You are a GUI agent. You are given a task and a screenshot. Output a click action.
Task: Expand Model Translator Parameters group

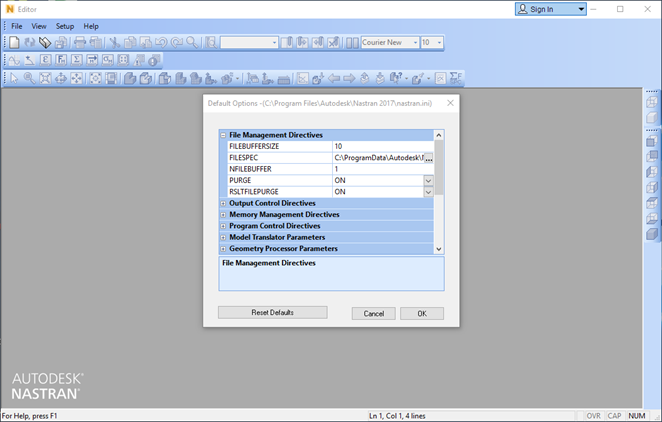point(223,238)
